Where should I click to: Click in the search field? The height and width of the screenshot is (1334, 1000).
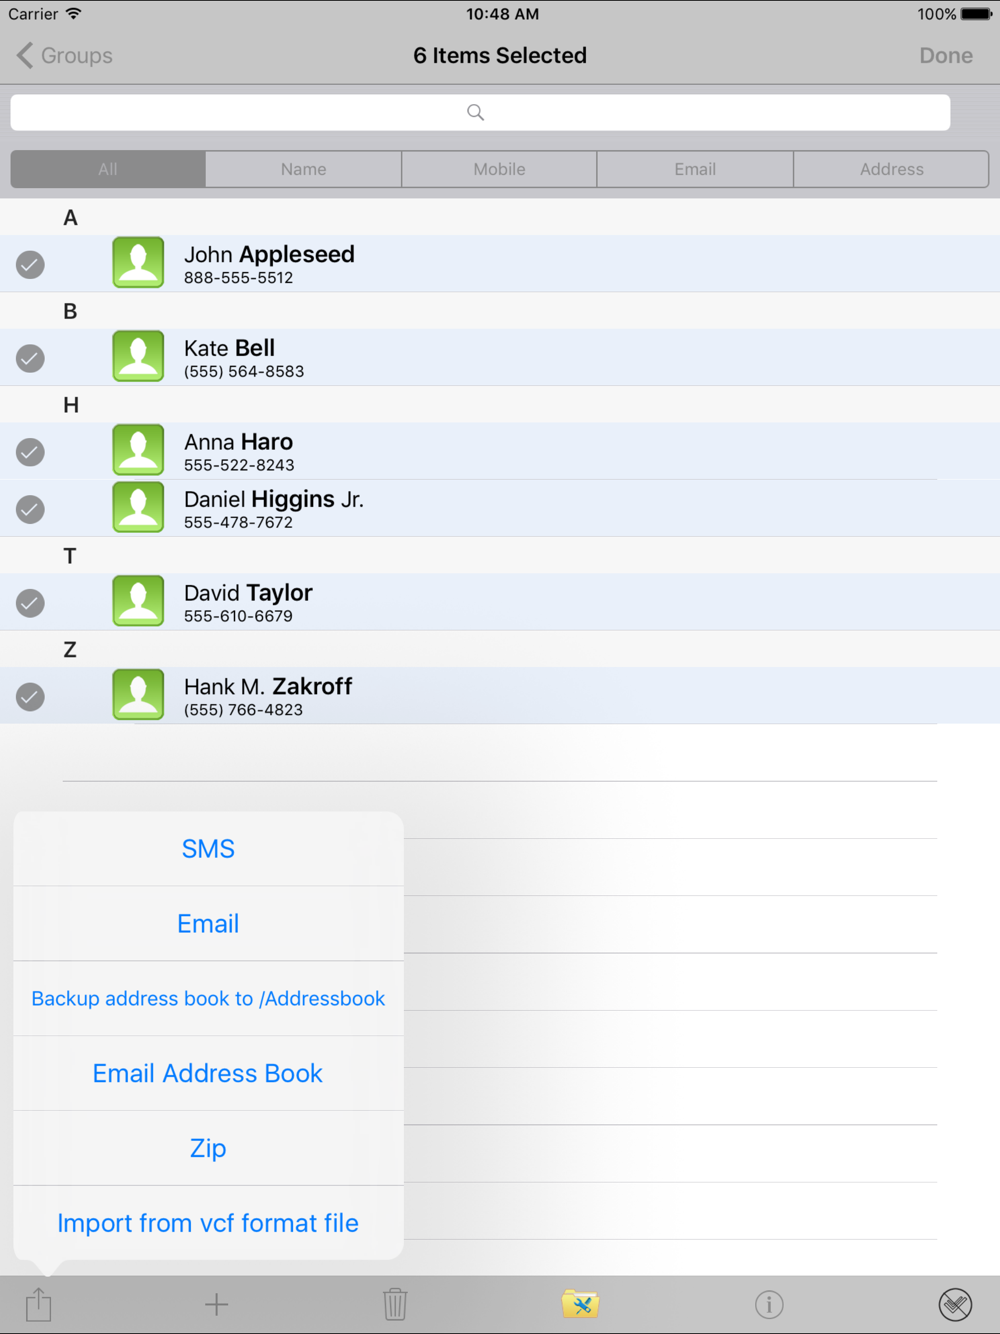click(x=480, y=112)
